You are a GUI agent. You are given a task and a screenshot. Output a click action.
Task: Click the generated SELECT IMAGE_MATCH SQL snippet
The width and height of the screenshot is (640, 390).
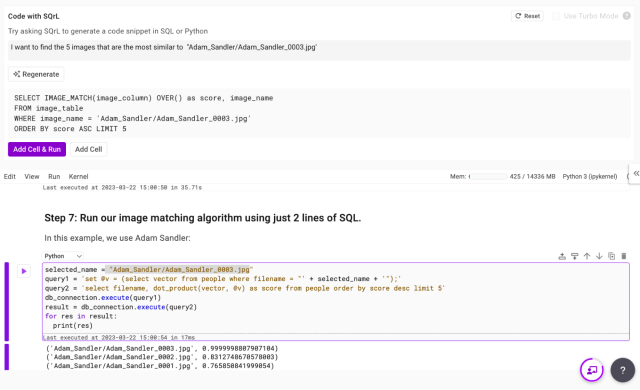[320, 113]
